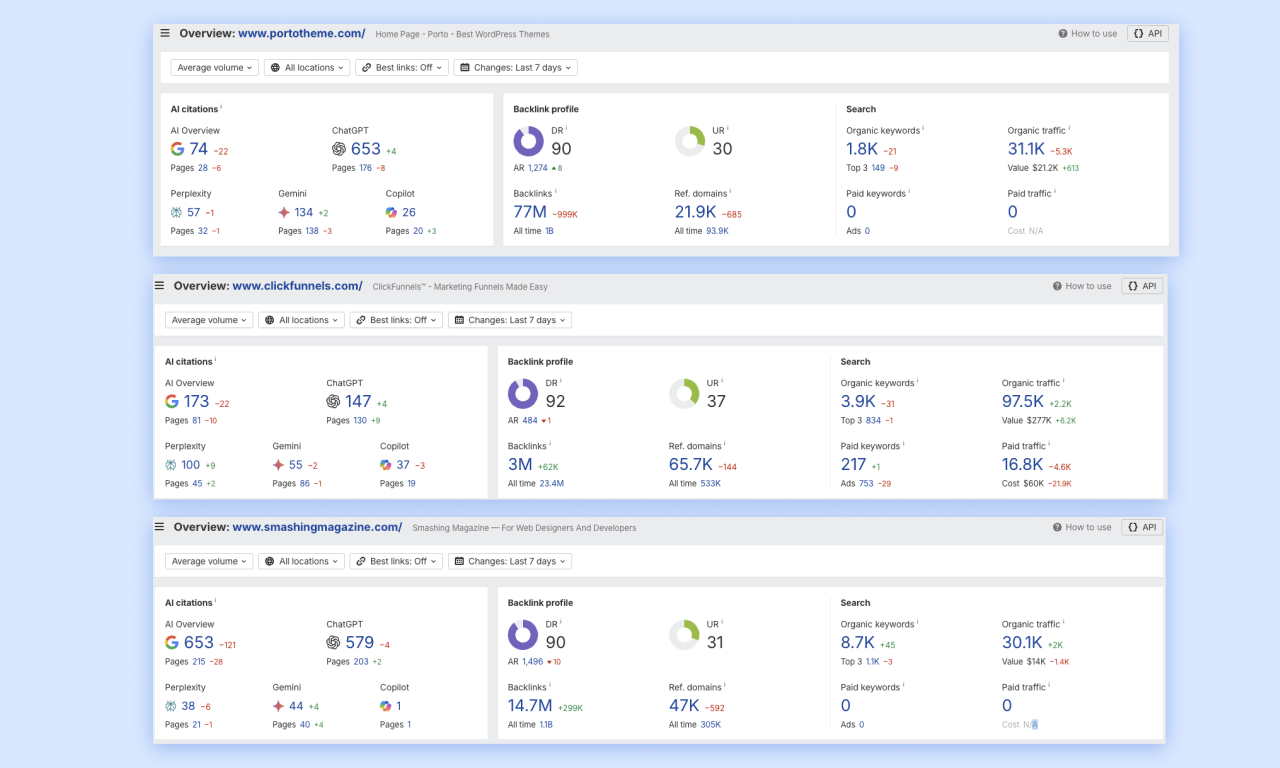This screenshot has width=1280, height=768.
Task: Toggle Best links: Off filter for clickfunnels
Action: [x=396, y=320]
